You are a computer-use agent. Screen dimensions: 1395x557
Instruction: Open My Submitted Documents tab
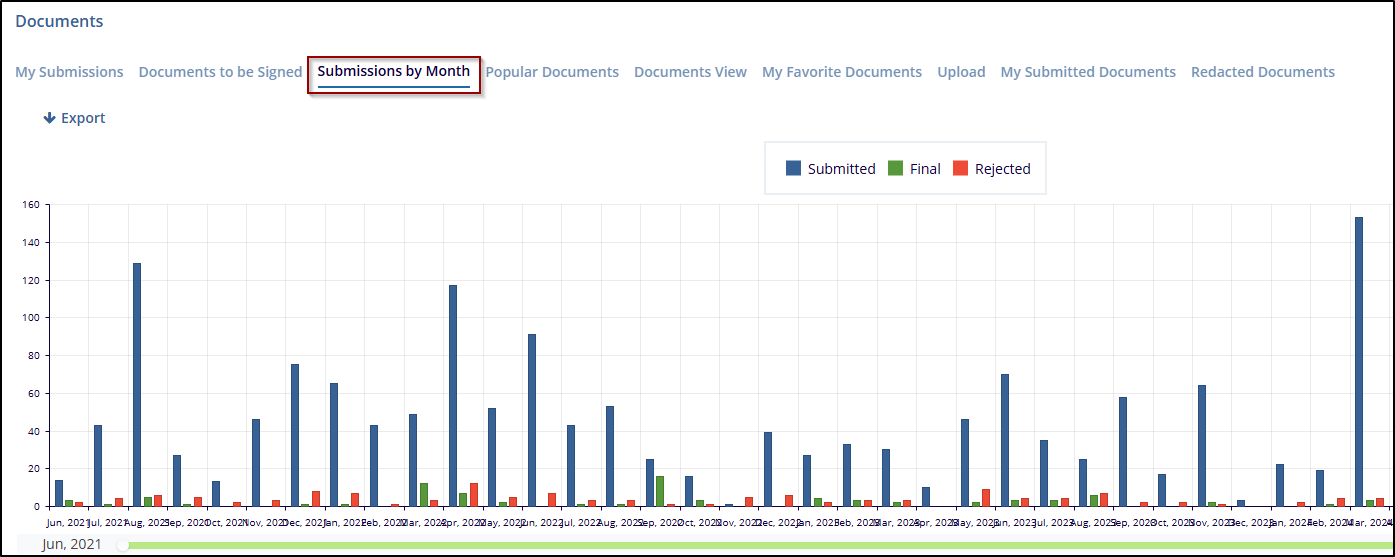[x=1088, y=72]
